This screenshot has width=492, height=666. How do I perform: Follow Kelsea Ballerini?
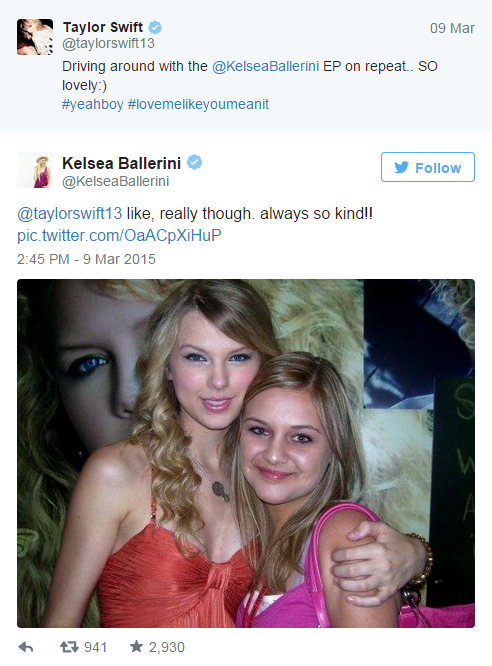coord(427,167)
